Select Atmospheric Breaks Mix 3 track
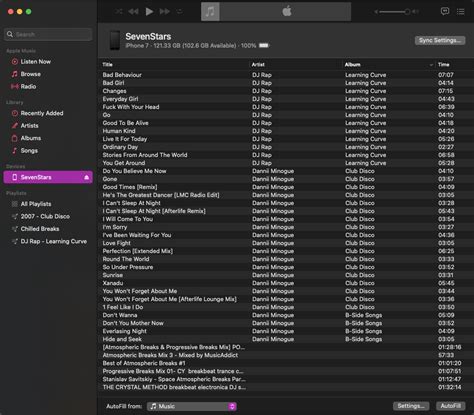 pos(286,355)
